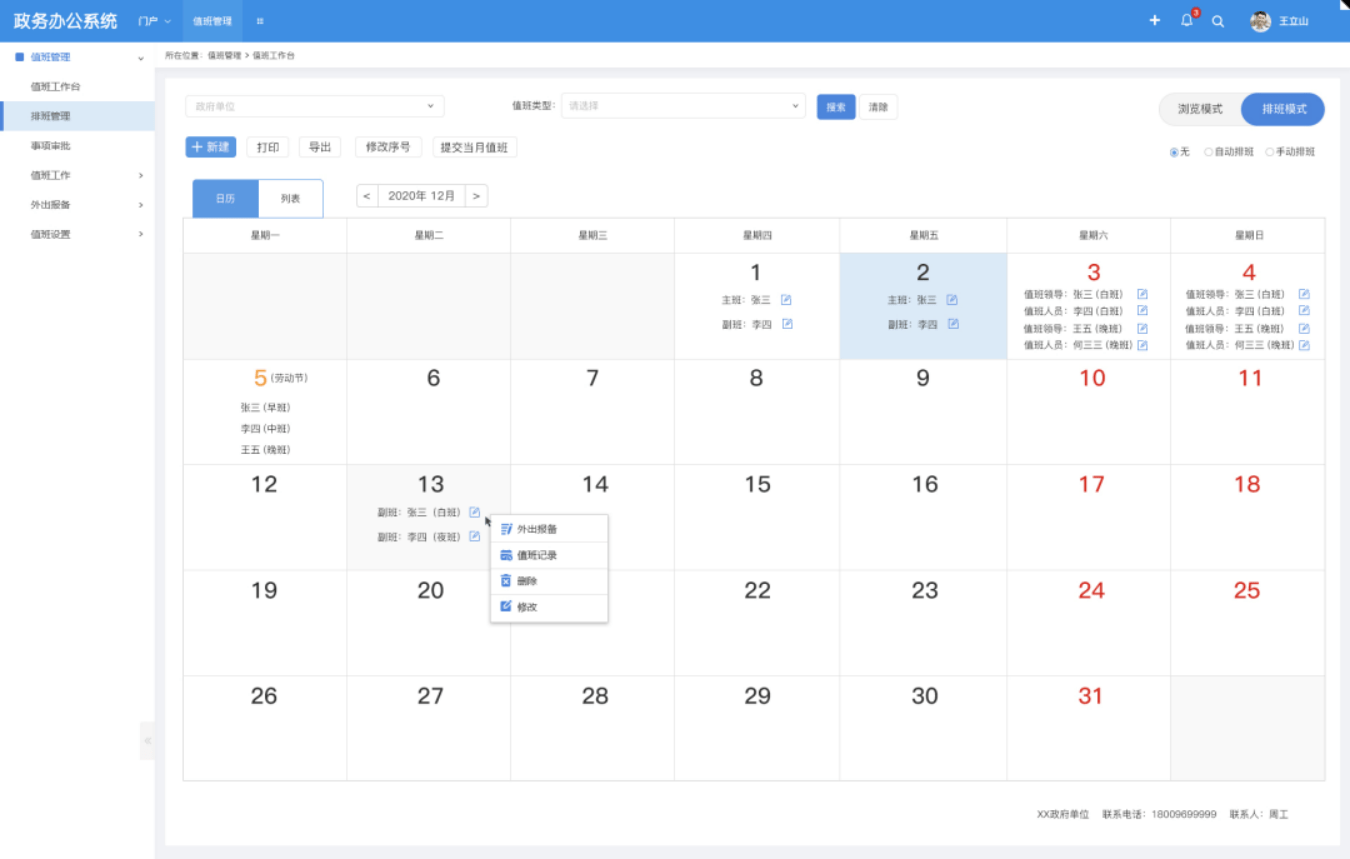Click edit icon beside 主班 张三 on day 1

click(786, 300)
